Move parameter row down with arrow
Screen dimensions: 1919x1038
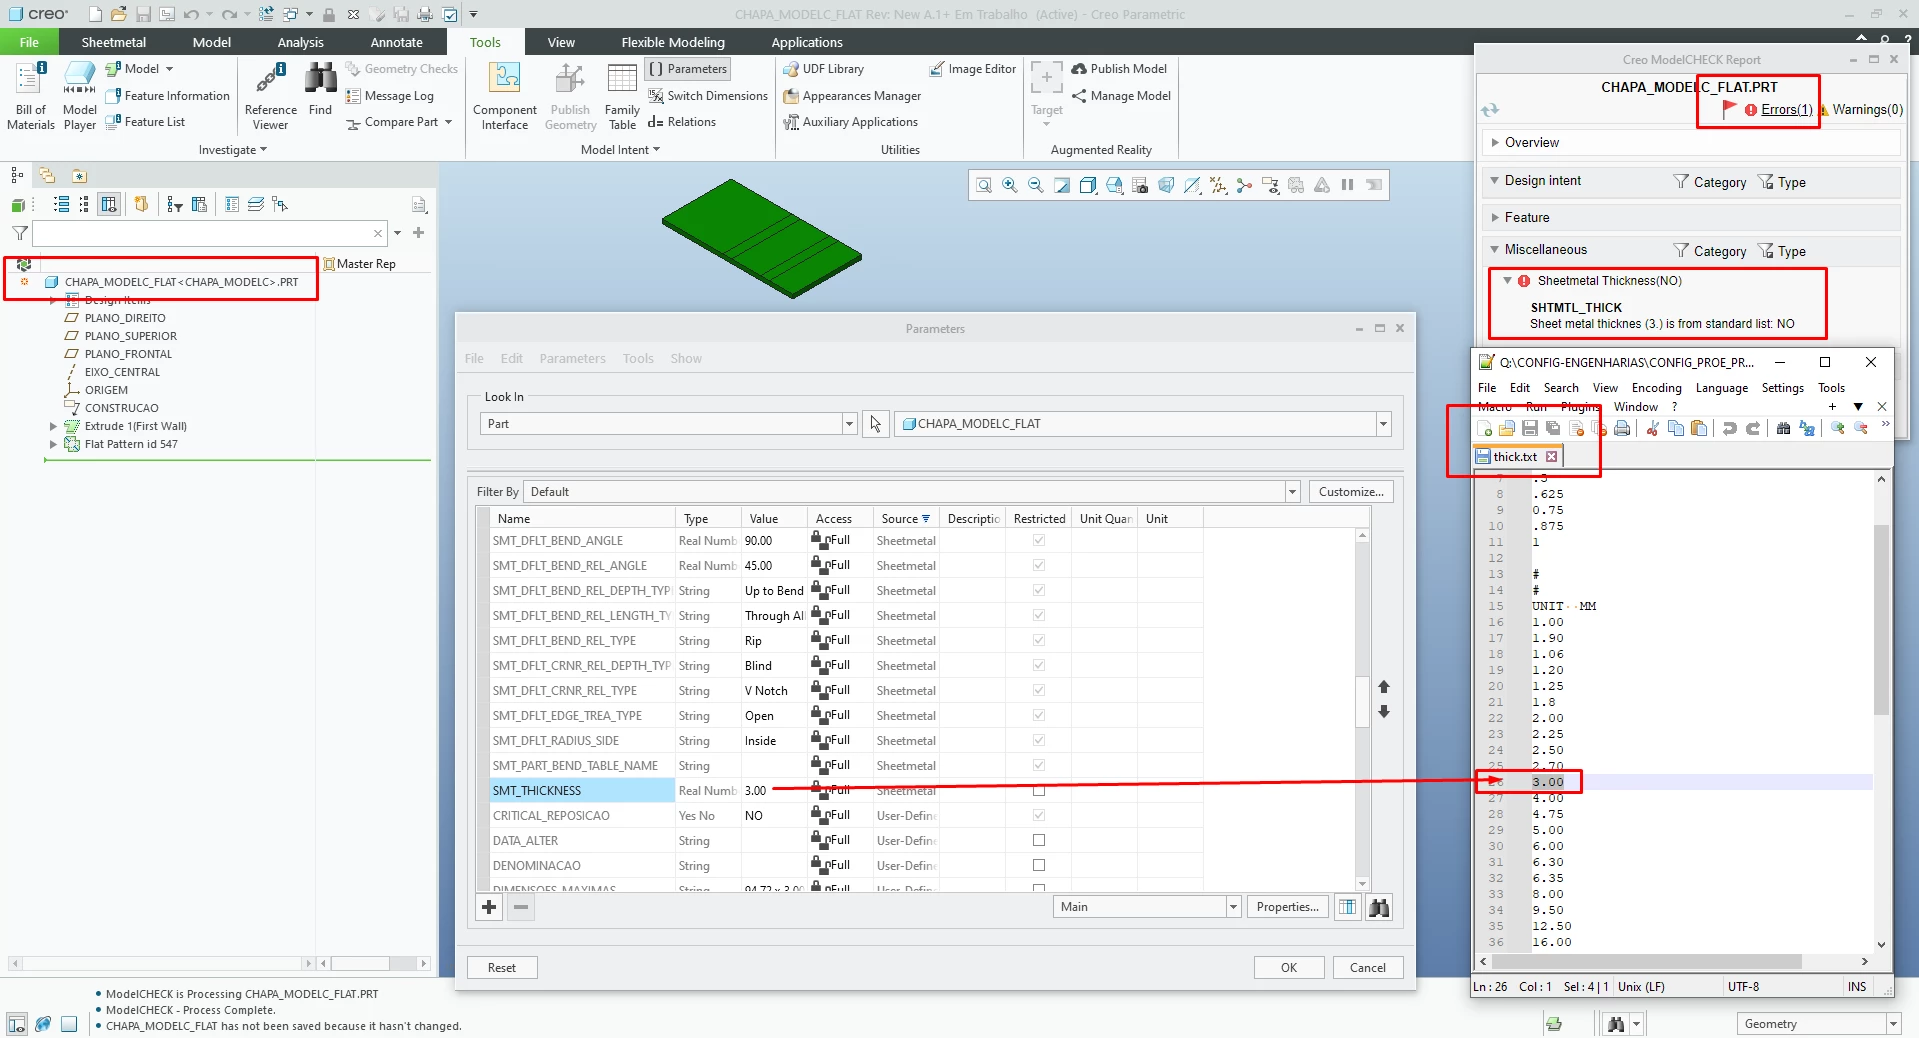pos(1384,712)
